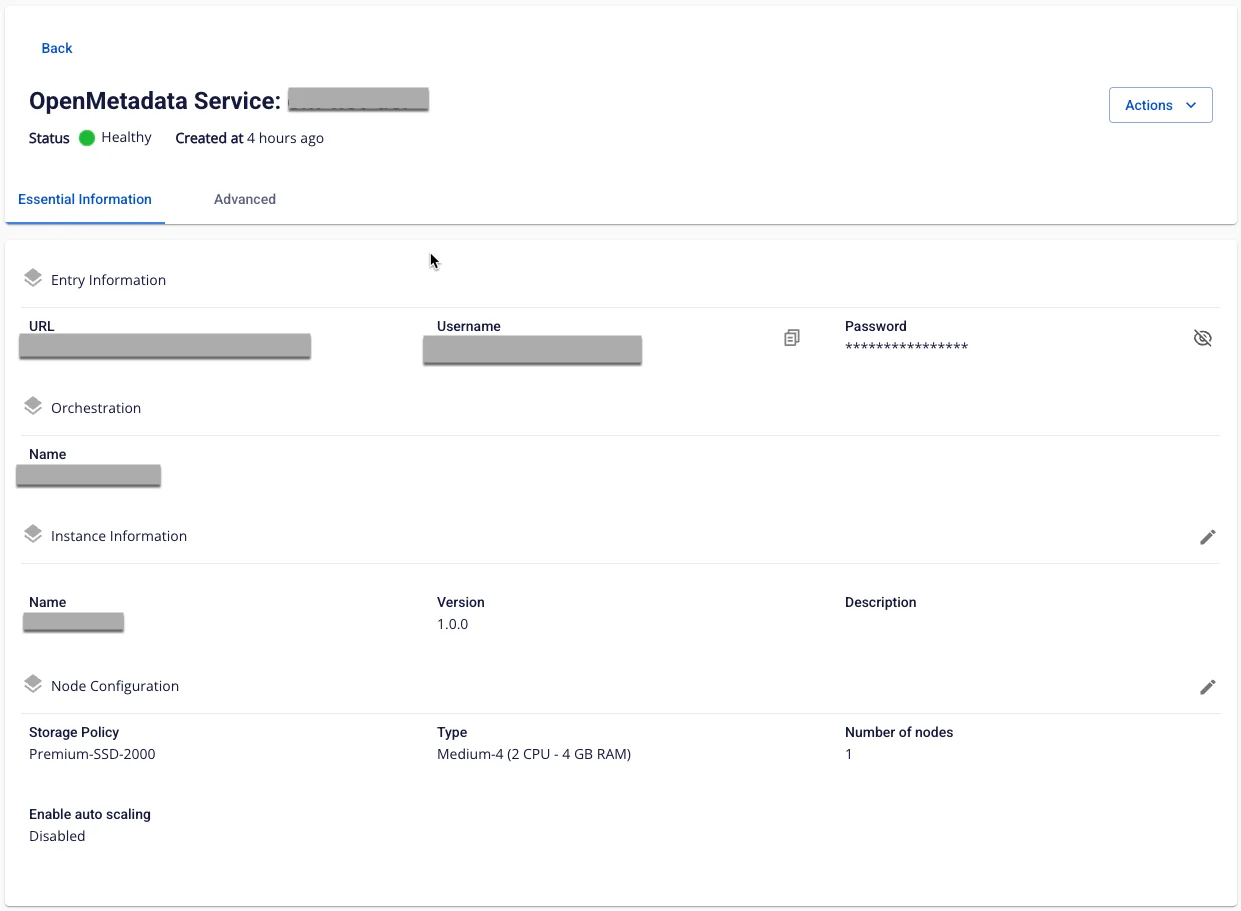The width and height of the screenshot is (1241, 911).
Task: Click the version value 1.0.0
Action: click(452, 624)
